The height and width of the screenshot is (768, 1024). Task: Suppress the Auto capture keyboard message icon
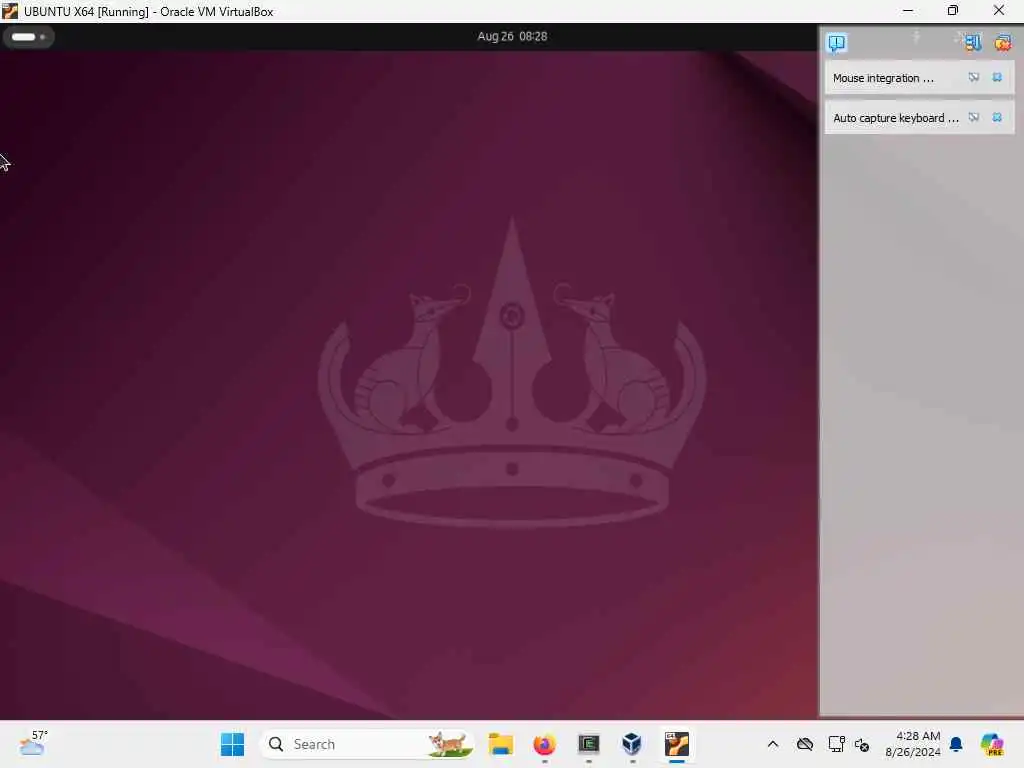pyautogui.click(x=974, y=118)
